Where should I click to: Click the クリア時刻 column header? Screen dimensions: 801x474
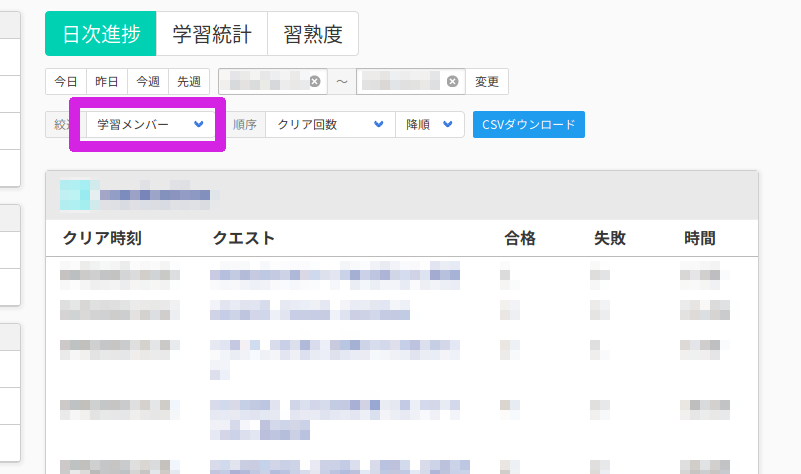102,238
